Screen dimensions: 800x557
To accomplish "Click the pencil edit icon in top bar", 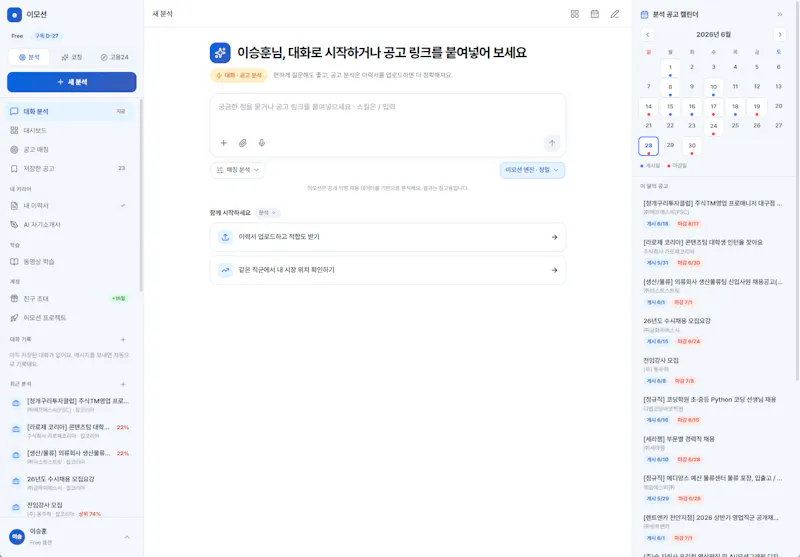I will pos(615,14).
